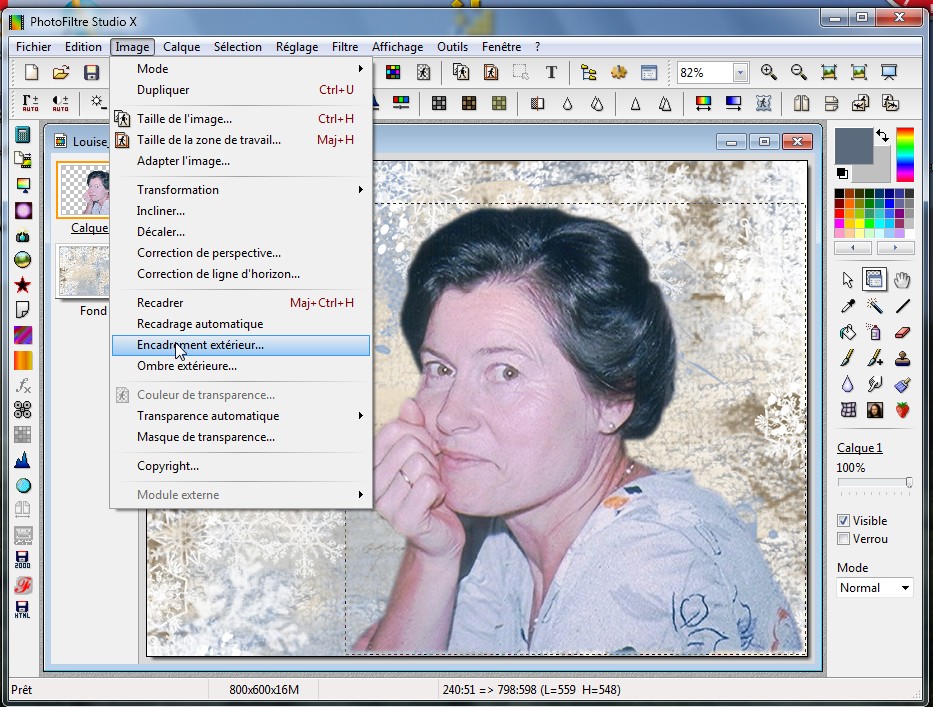Select the blur water drop tool
The width and height of the screenshot is (933, 707).
coord(847,384)
